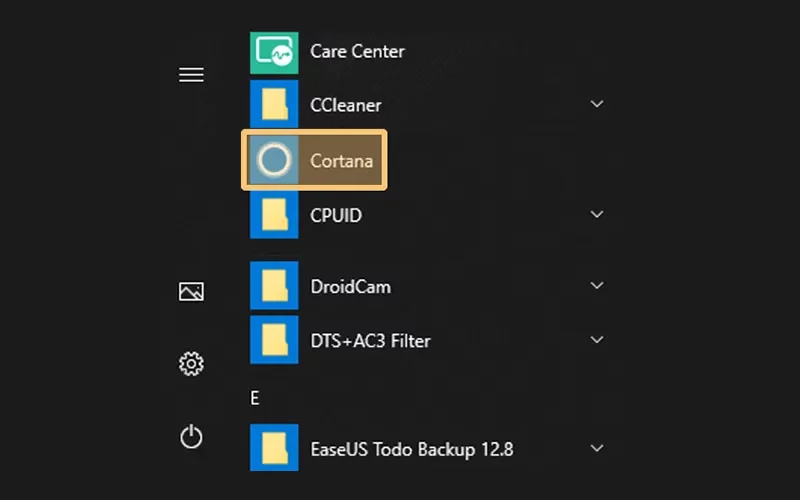Click the letter E section header
The height and width of the screenshot is (500, 800).
pyautogui.click(x=255, y=398)
